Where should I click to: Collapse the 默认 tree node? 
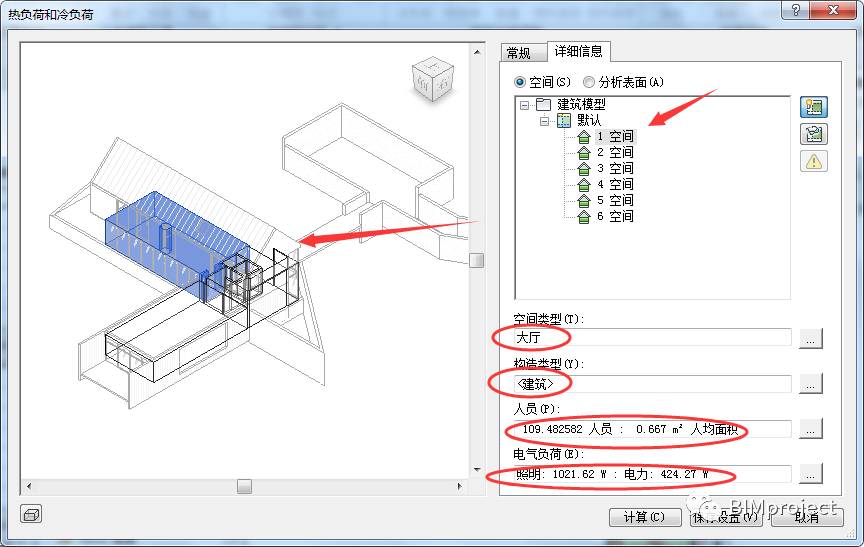click(x=544, y=121)
